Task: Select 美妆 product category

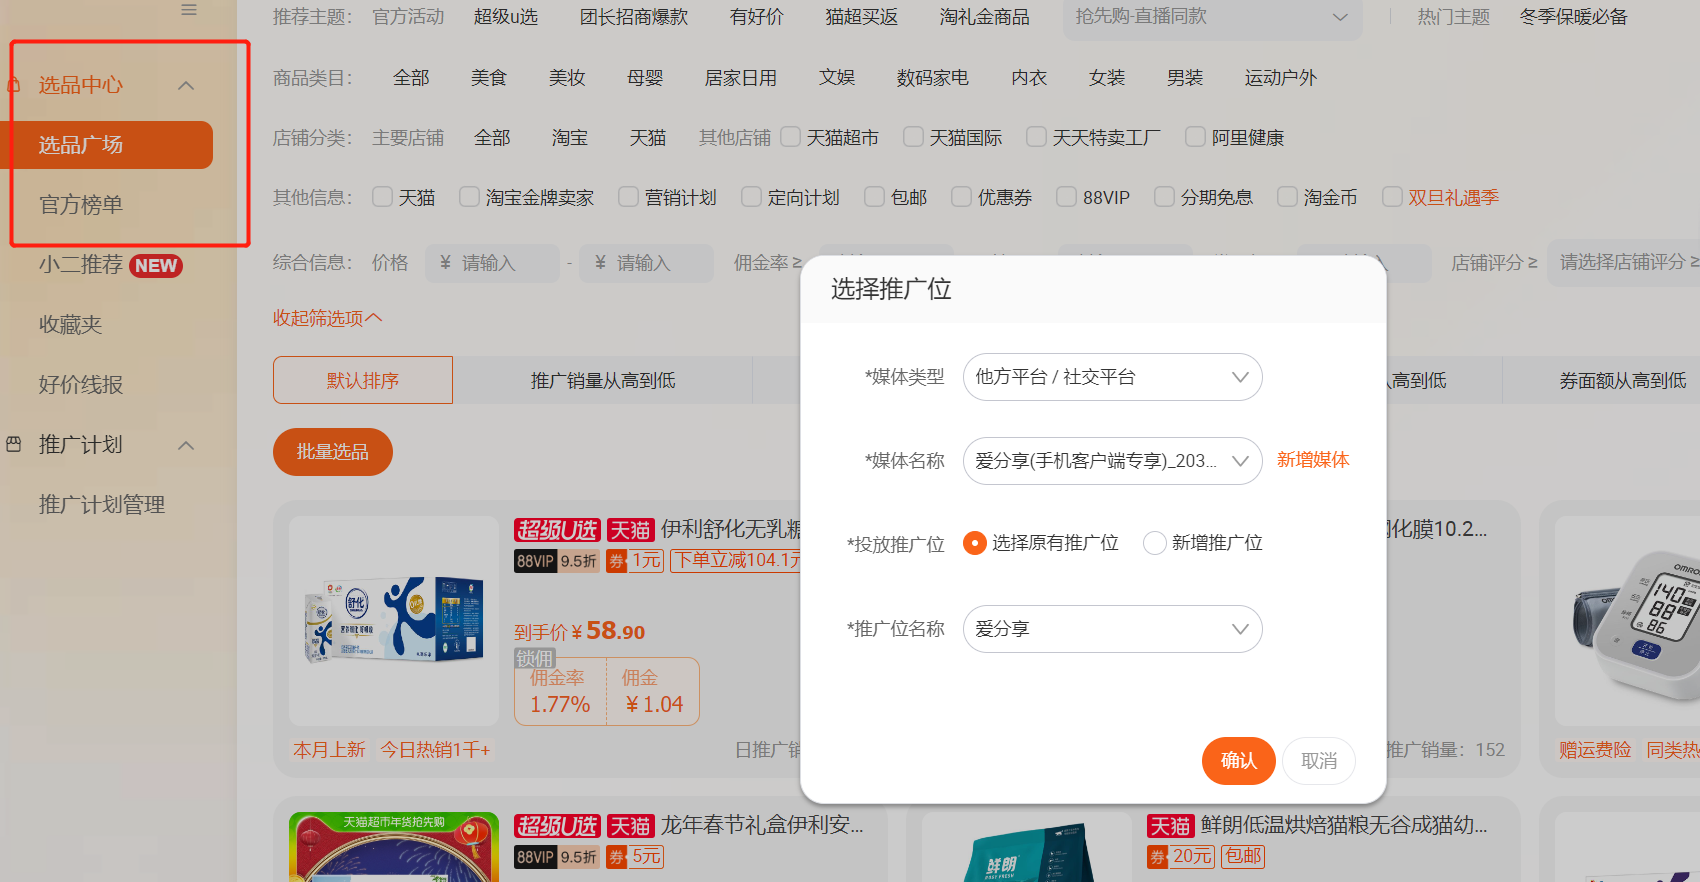Action: point(567,78)
